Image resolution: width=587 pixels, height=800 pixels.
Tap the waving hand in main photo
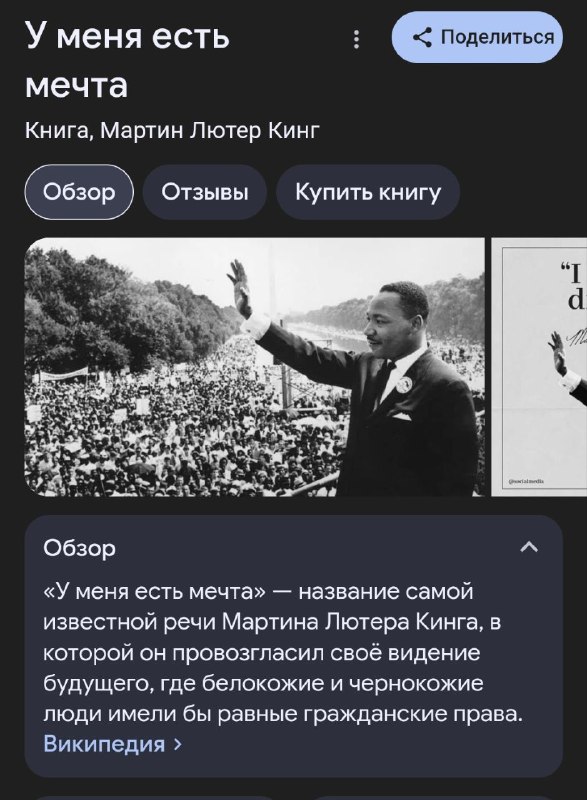pyautogui.click(x=239, y=287)
